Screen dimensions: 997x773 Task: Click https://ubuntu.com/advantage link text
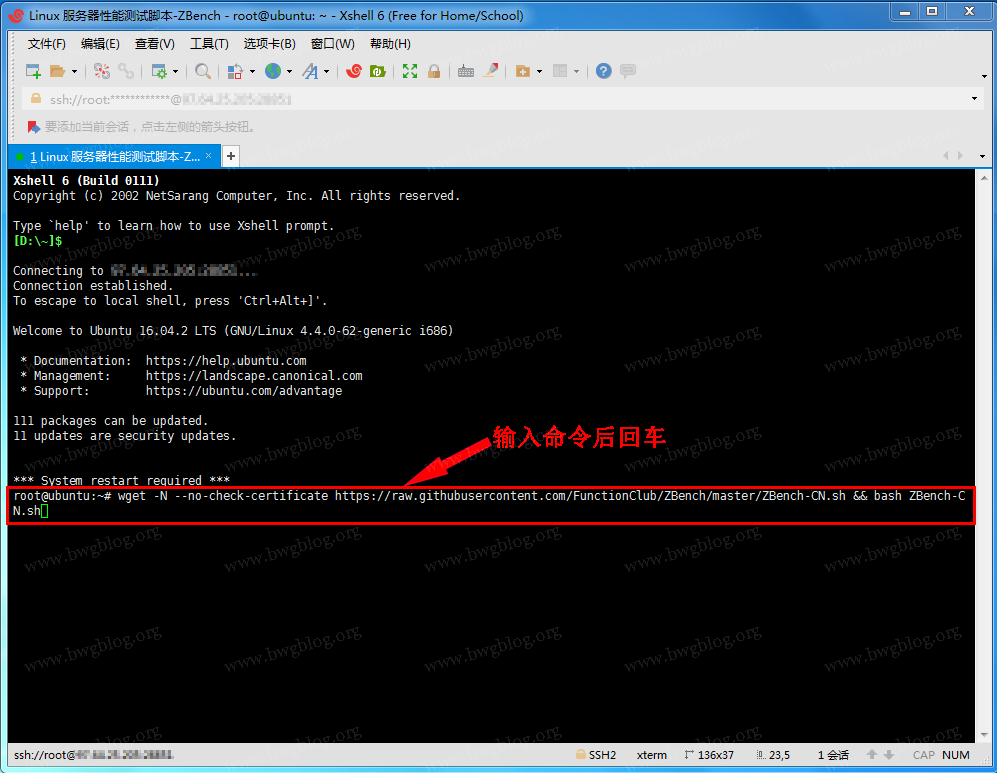coord(244,391)
